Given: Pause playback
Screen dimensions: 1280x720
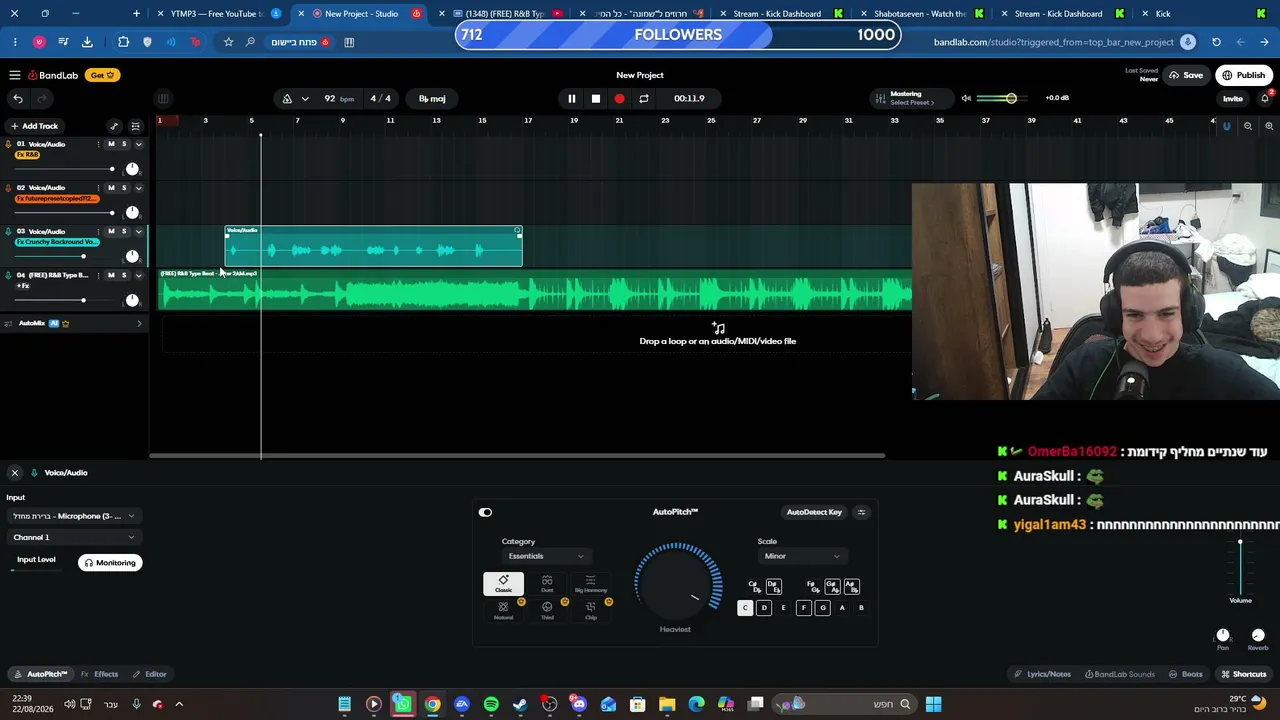Looking at the screenshot, I should pyautogui.click(x=571, y=98).
